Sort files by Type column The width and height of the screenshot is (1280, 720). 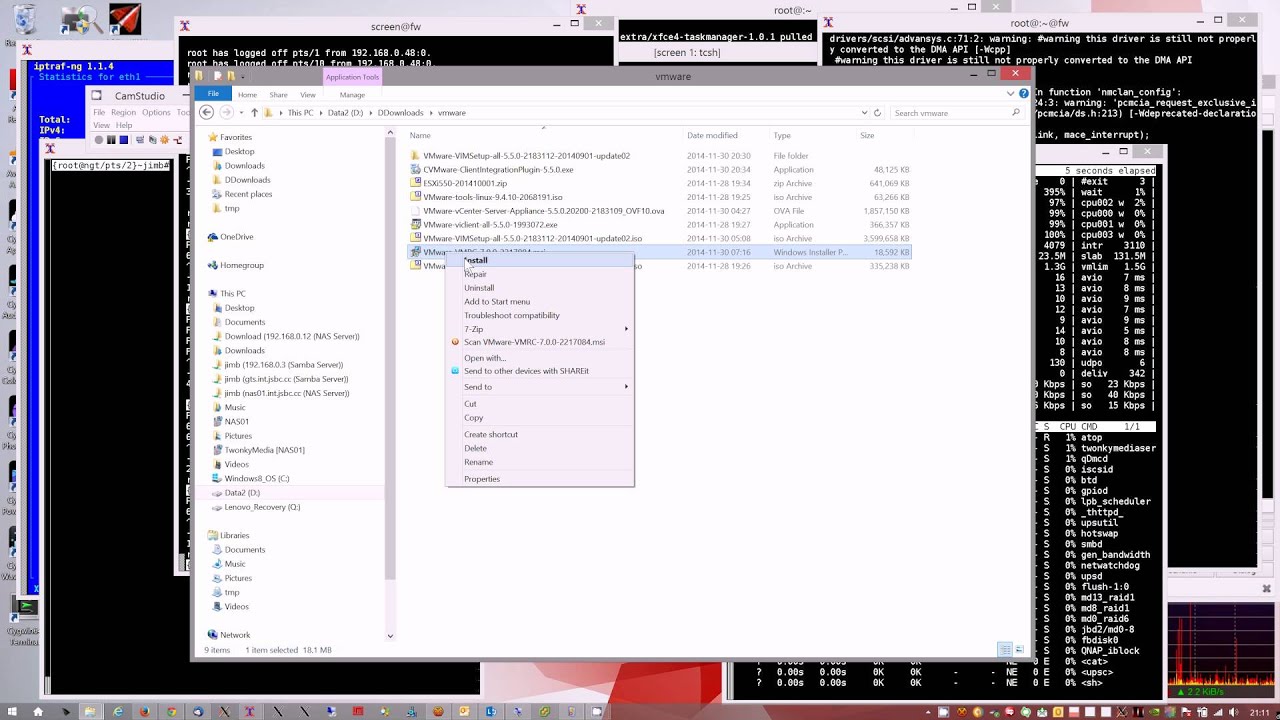[x=782, y=136]
